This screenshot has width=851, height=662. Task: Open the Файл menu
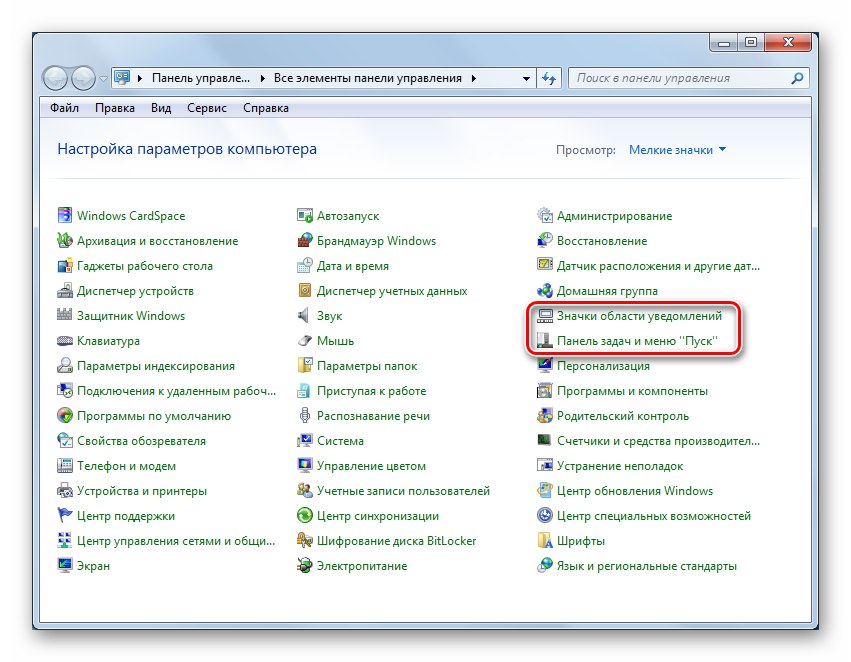pos(65,108)
